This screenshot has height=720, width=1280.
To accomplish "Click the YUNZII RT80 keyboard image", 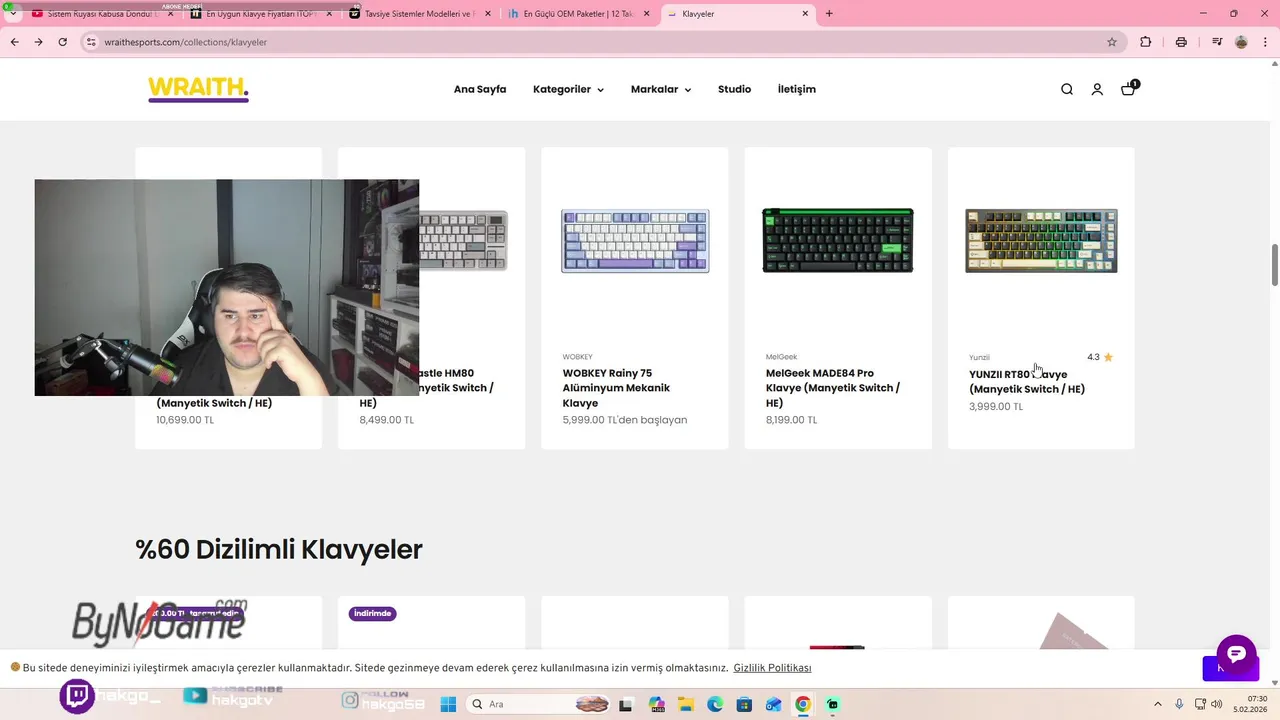I will coord(1041,241).
